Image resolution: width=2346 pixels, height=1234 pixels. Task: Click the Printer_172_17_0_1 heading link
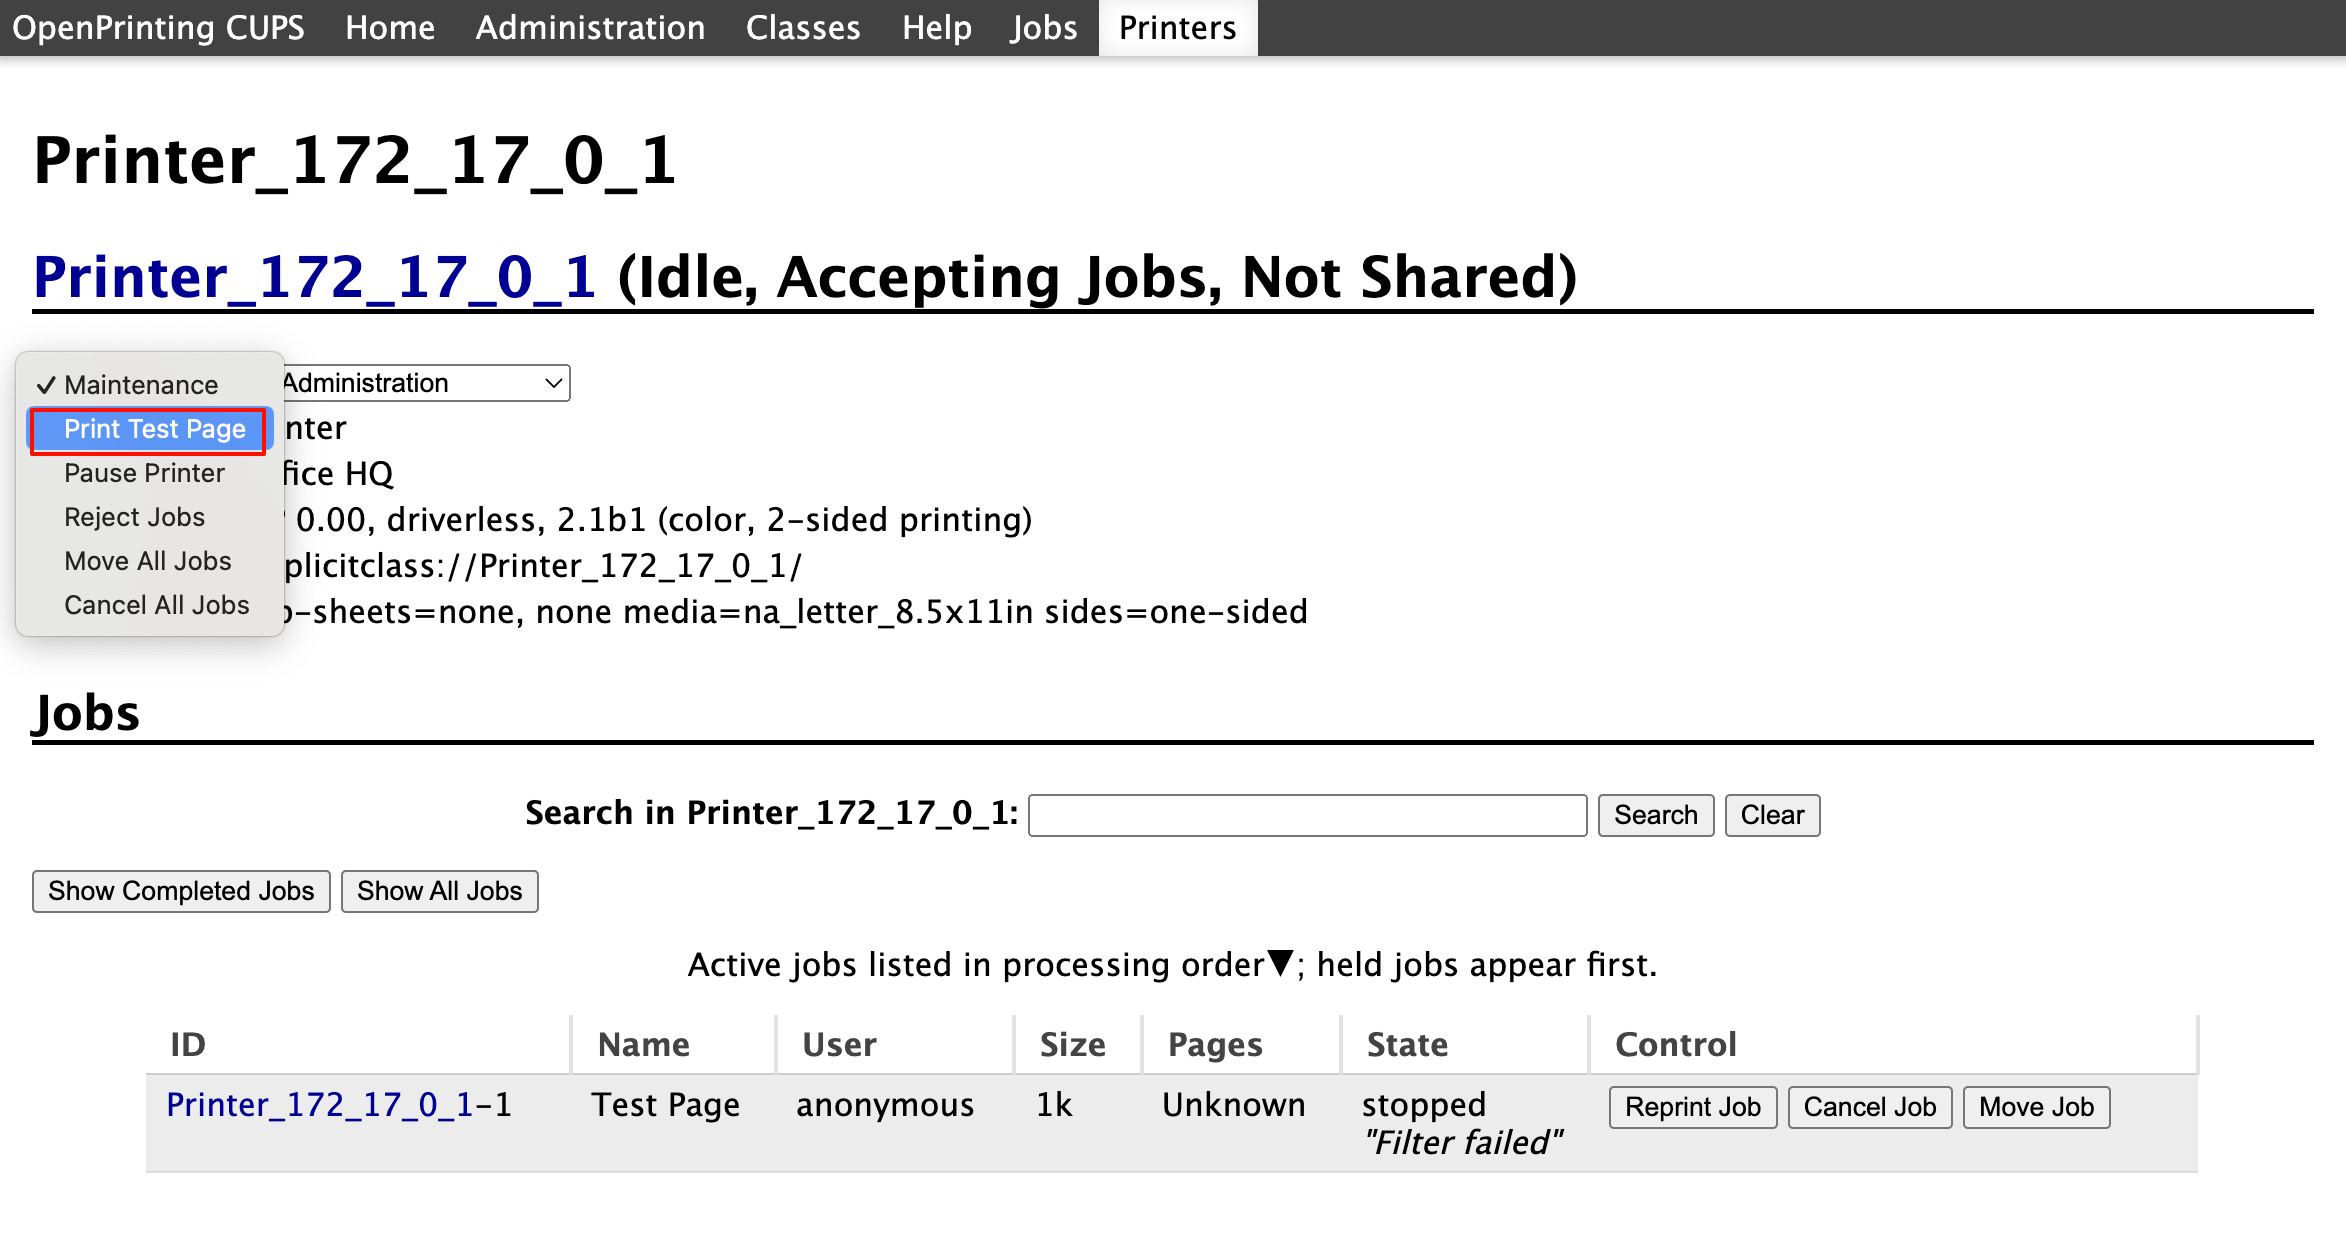coord(315,278)
